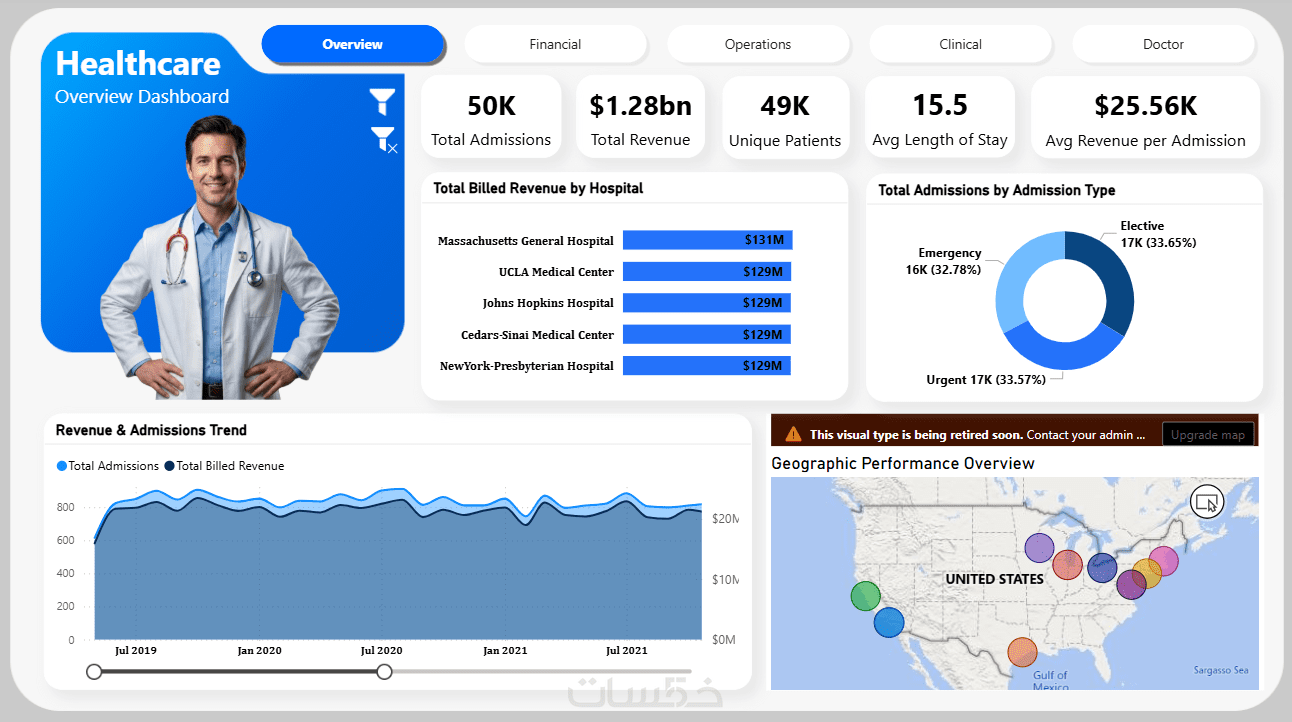This screenshot has width=1292, height=722.
Task: Click the "Elective 17K (33.65%)" data label
Action: pyautogui.click(x=1158, y=234)
